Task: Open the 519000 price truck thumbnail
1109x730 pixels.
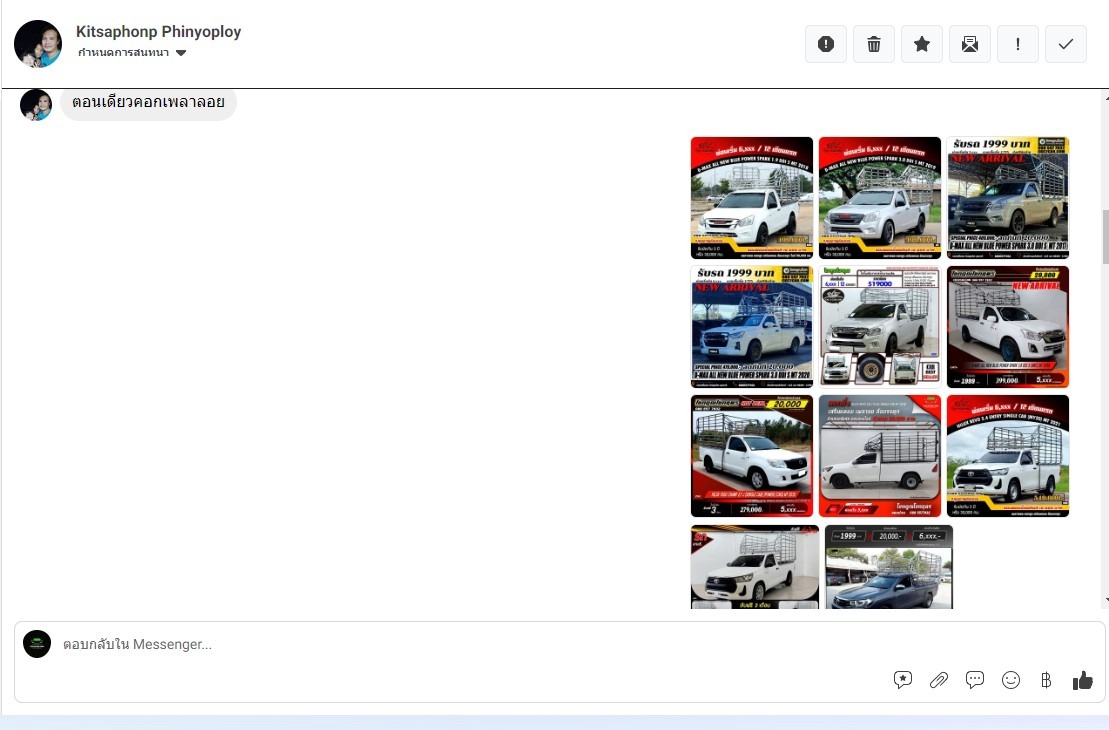Action: pos(880,327)
